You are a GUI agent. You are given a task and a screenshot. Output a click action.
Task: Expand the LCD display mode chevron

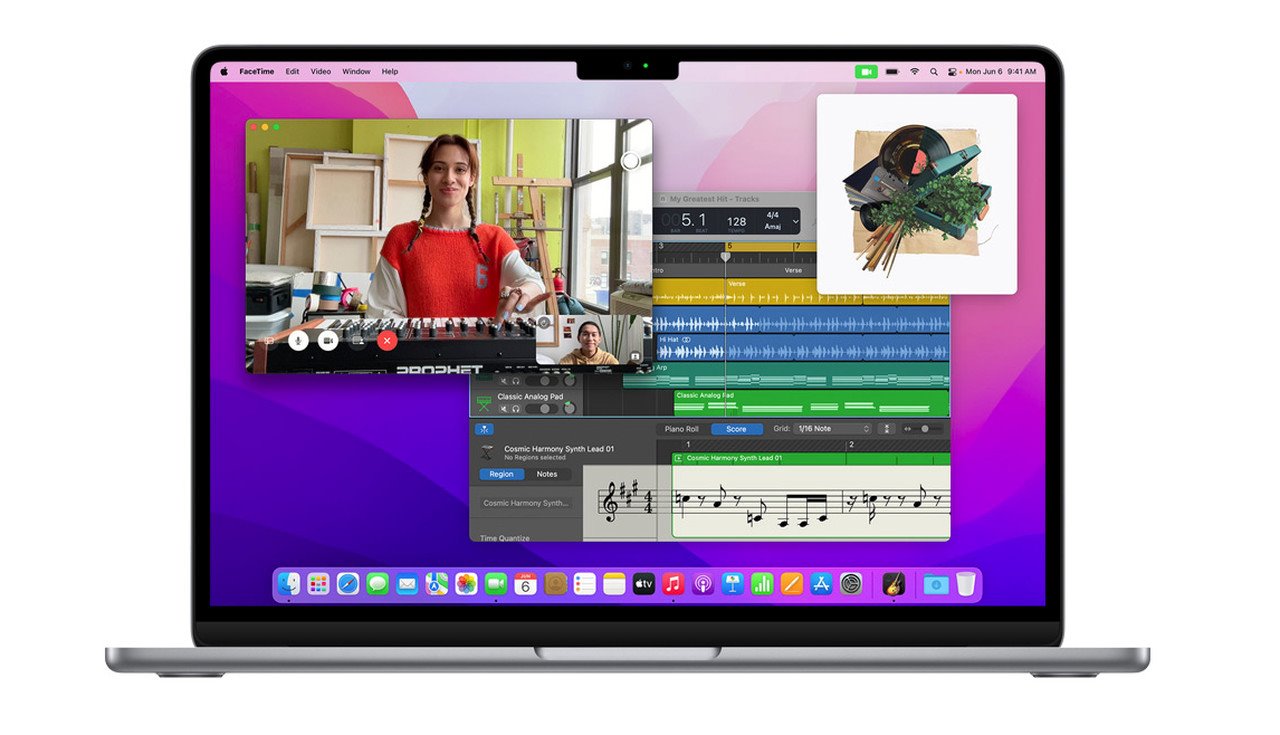[x=795, y=221]
